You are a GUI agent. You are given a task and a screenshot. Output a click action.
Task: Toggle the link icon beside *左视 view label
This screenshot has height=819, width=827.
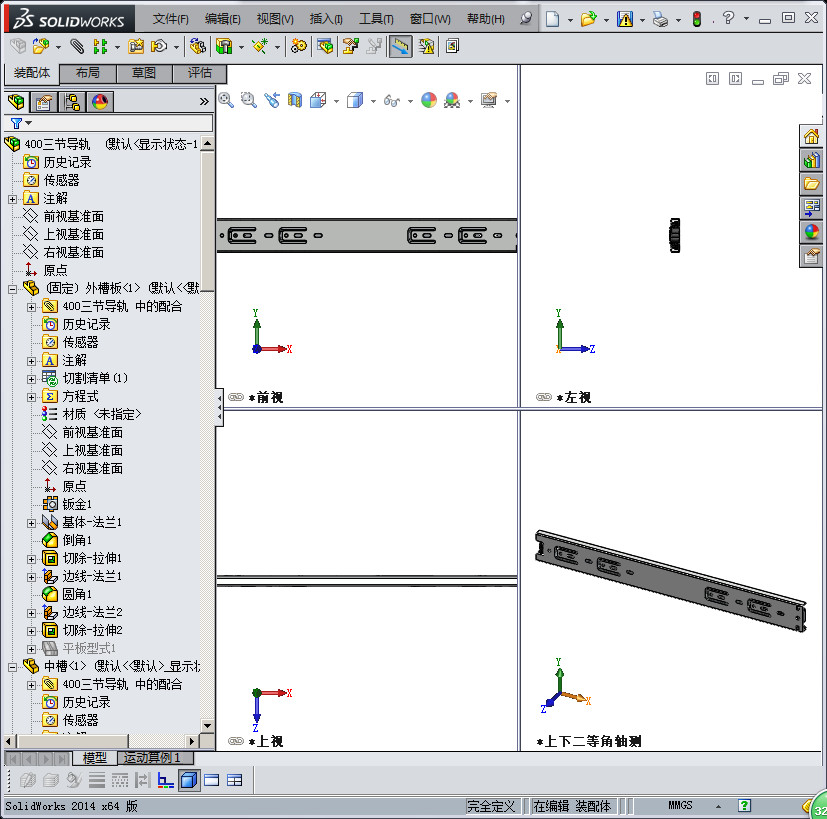coord(544,397)
